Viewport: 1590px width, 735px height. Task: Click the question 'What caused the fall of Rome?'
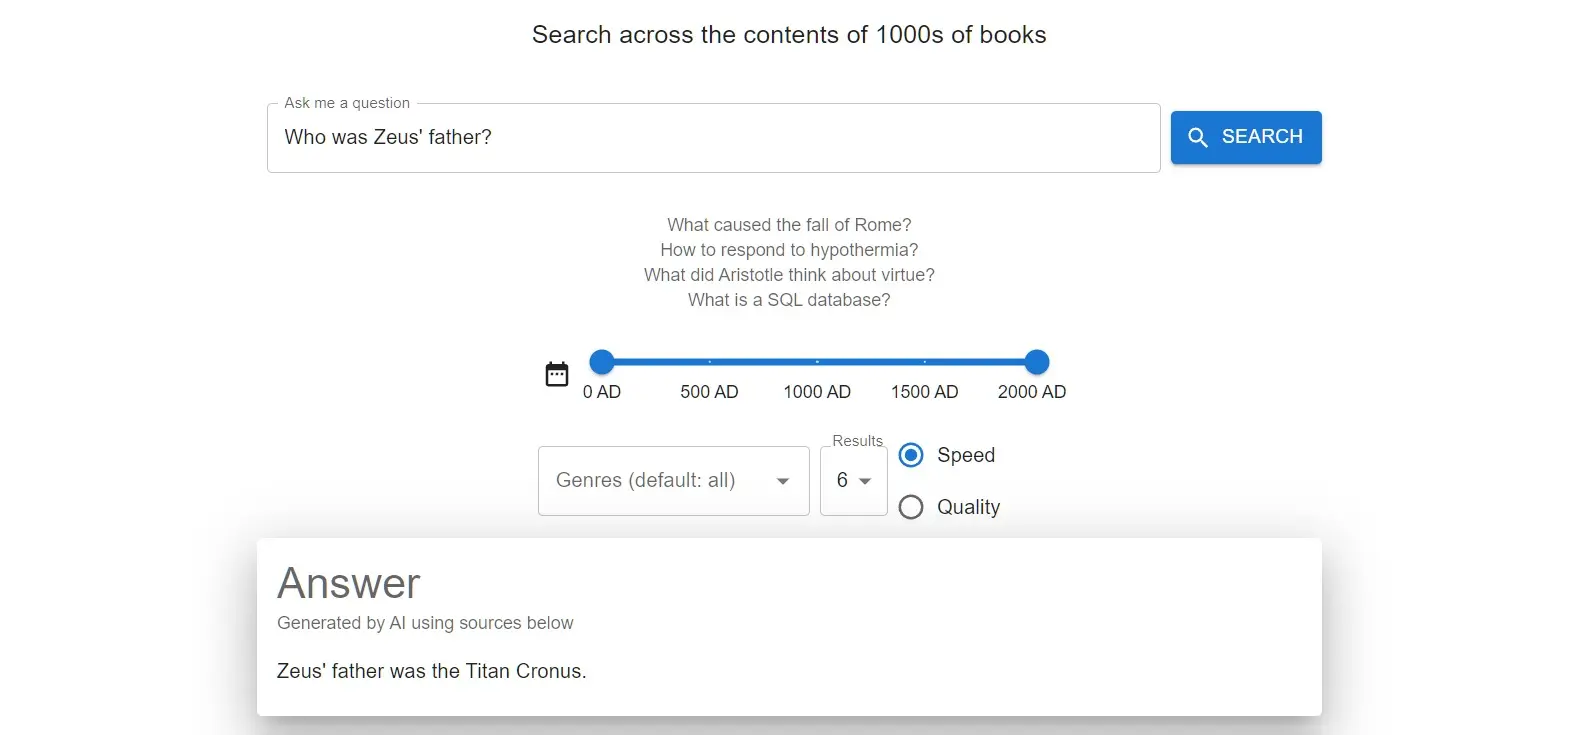(x=788, y=224)
